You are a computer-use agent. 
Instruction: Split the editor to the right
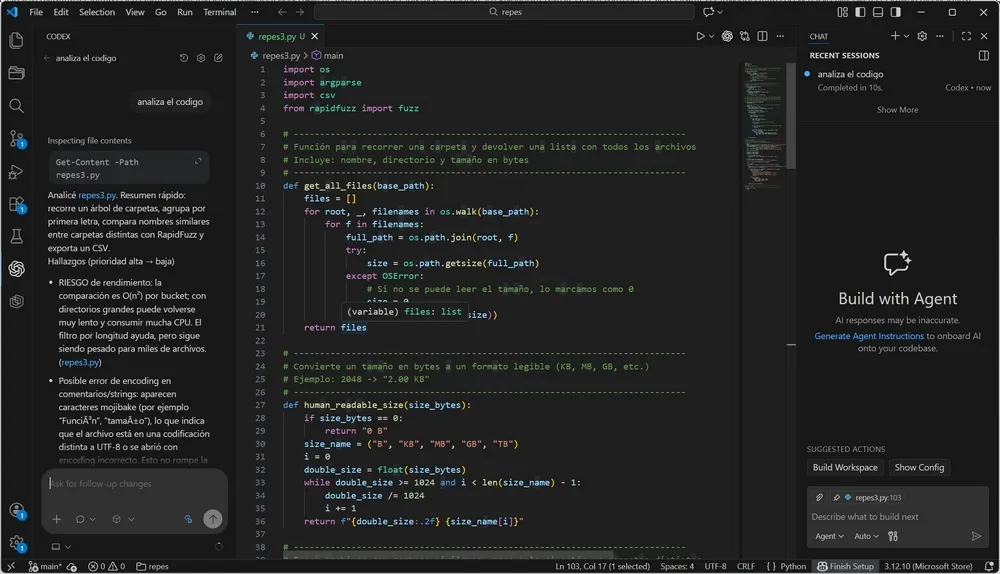762,36
